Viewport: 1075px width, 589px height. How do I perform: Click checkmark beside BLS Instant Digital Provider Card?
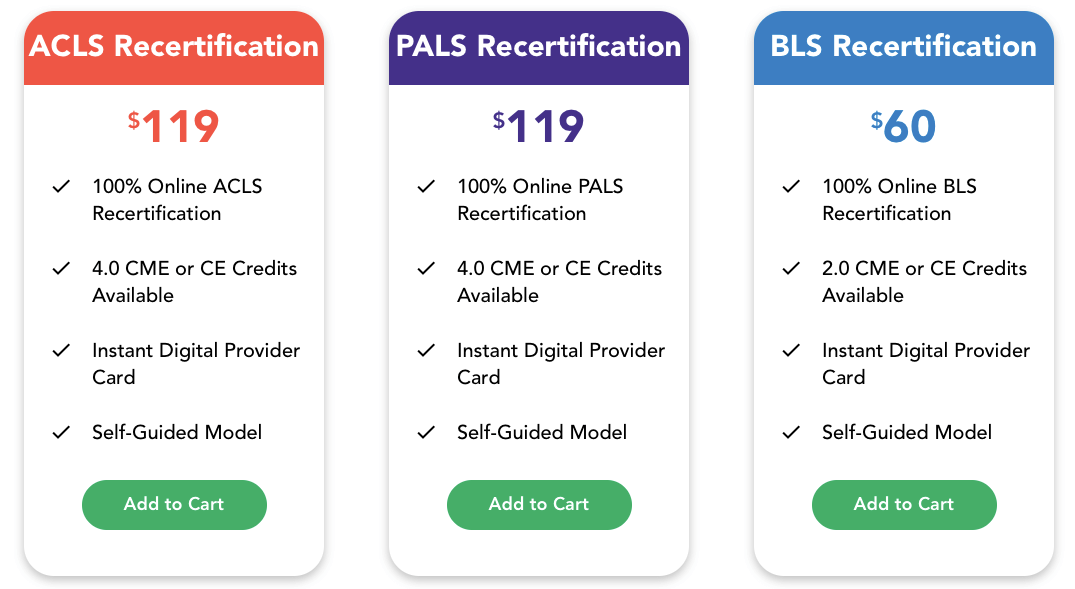tap(791, 350)
